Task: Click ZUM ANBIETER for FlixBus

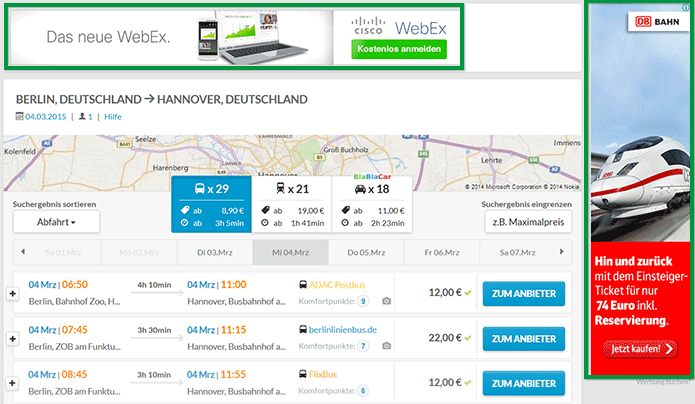Action: (x=524, y=384)
